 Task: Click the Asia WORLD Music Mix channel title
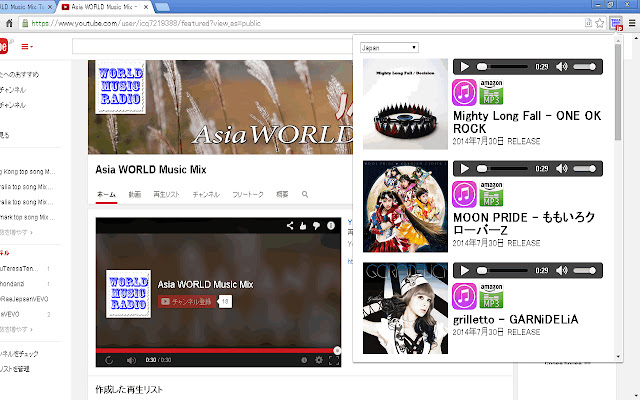[x=151, y=169]
